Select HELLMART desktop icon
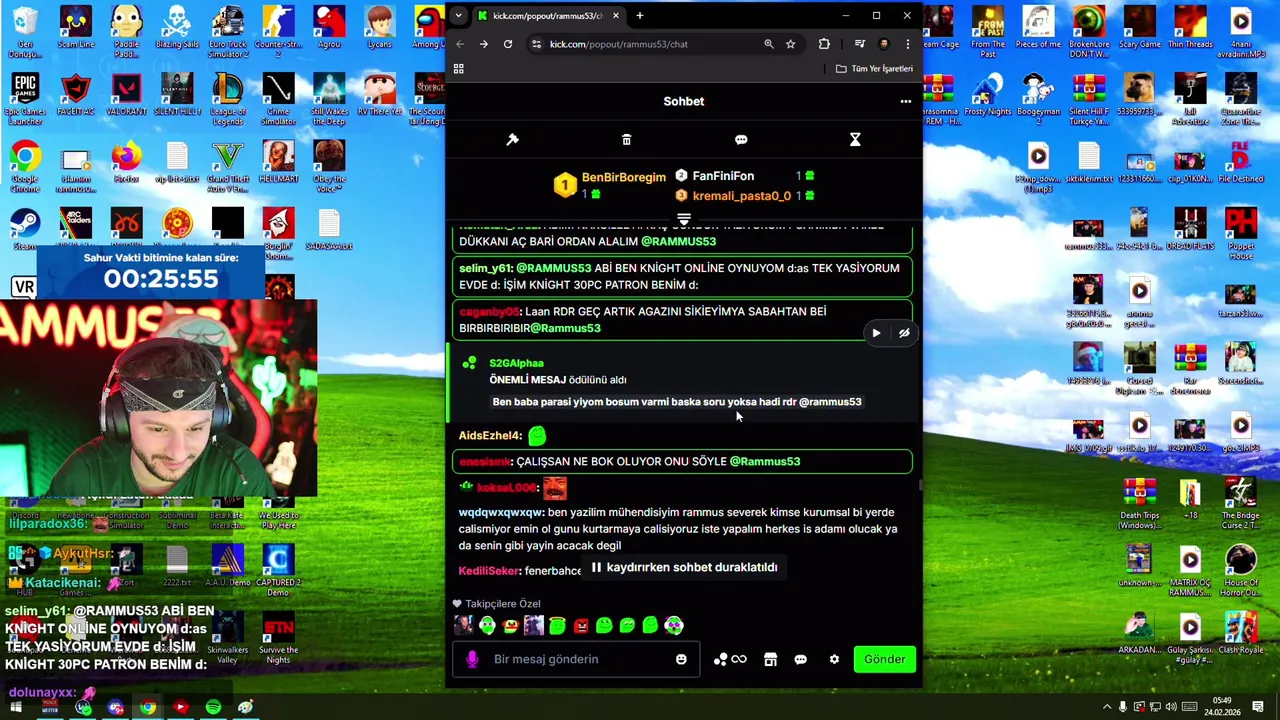 pyautogui.click(x=278, y=163)
